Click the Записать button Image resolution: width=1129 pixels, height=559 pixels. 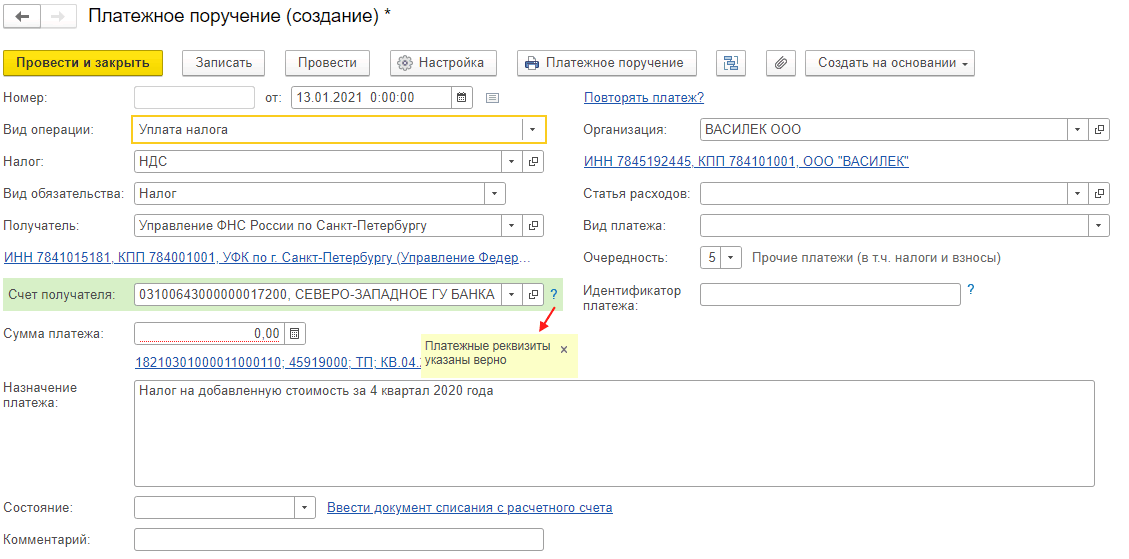[x=223, y=63]
